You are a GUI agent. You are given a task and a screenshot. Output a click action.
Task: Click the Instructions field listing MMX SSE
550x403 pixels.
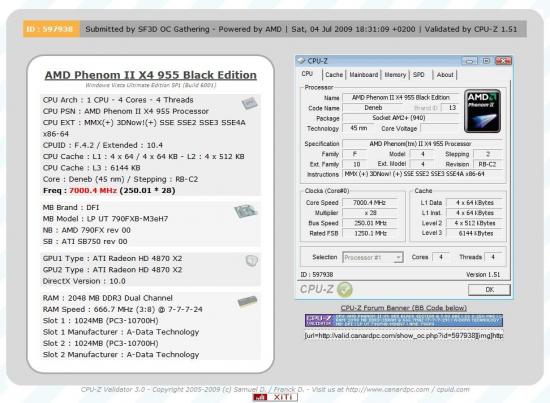[423, 174]
